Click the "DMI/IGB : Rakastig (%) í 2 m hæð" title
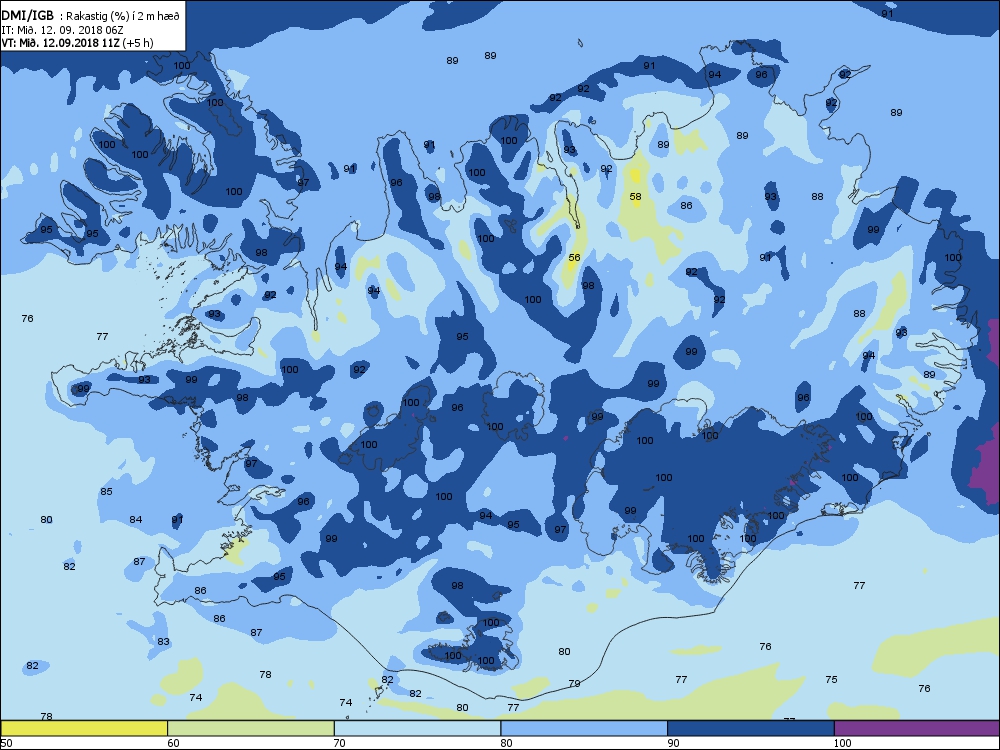1000x750 pixels. pyautogui.click(x=91, y=16)
